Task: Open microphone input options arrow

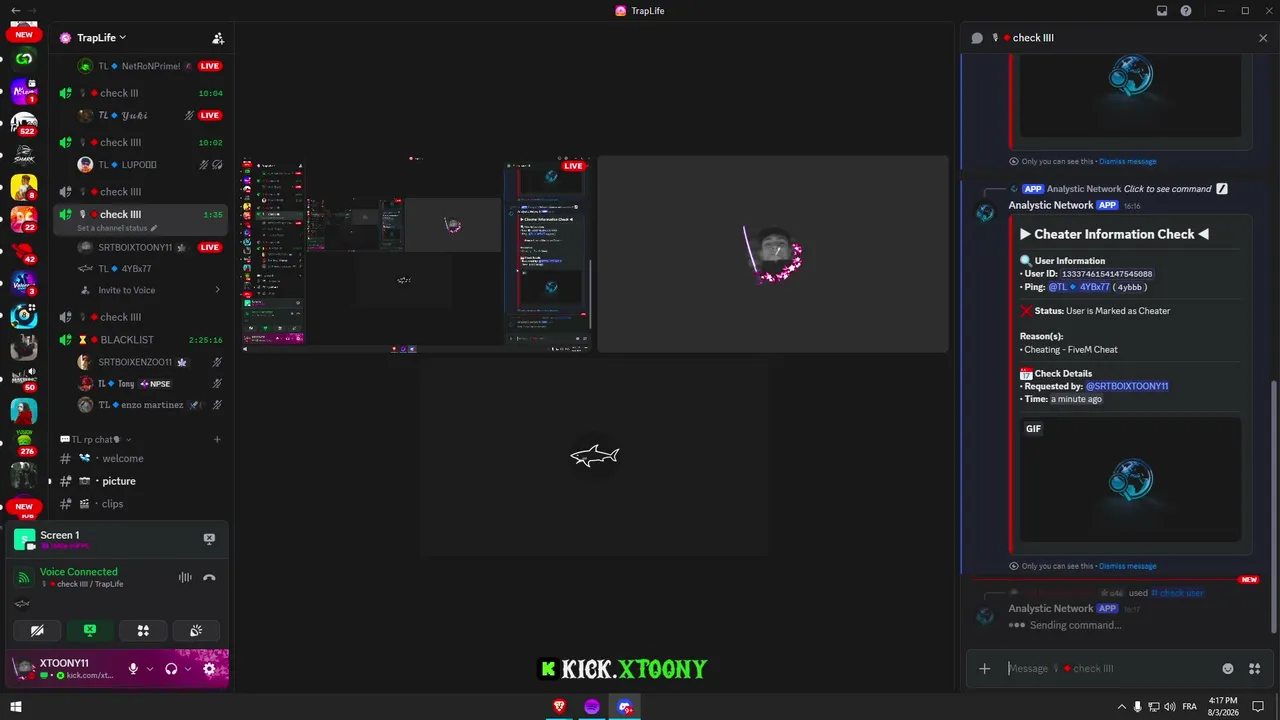Action: coord(150,669)
